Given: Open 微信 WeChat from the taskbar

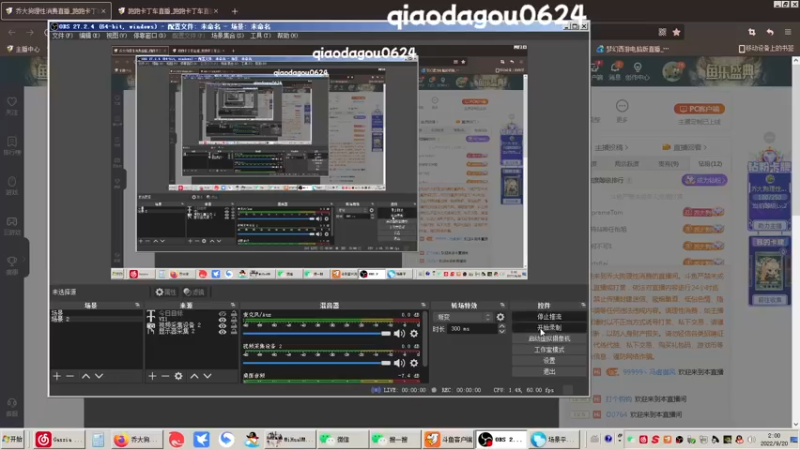Looking at the screenshot, I should coord(341,439).
